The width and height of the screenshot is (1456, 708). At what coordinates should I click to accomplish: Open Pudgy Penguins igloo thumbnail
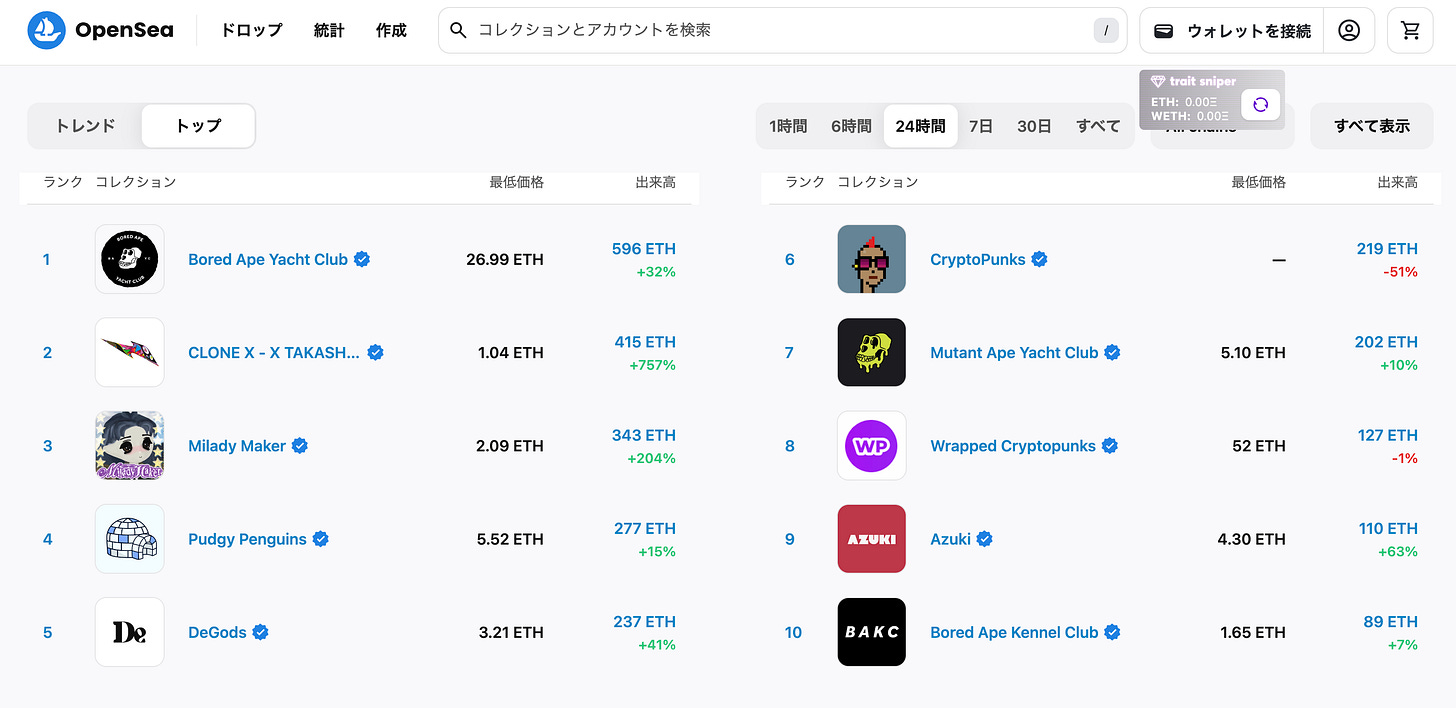130,539
